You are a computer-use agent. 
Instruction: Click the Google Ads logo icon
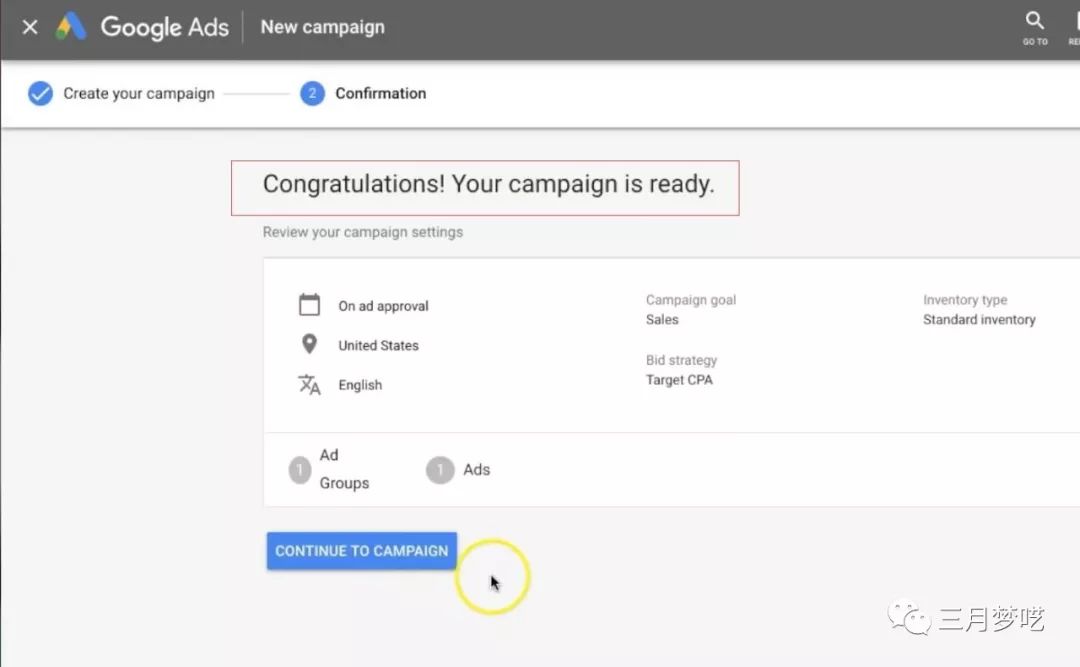coord(71,27)
